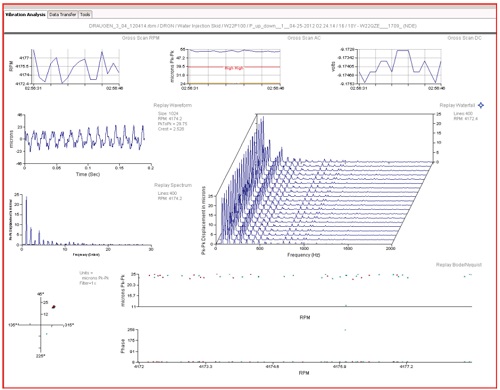
Task: Click the 4177.2 RPM axis tick label
Action: (x=407, y=367)
